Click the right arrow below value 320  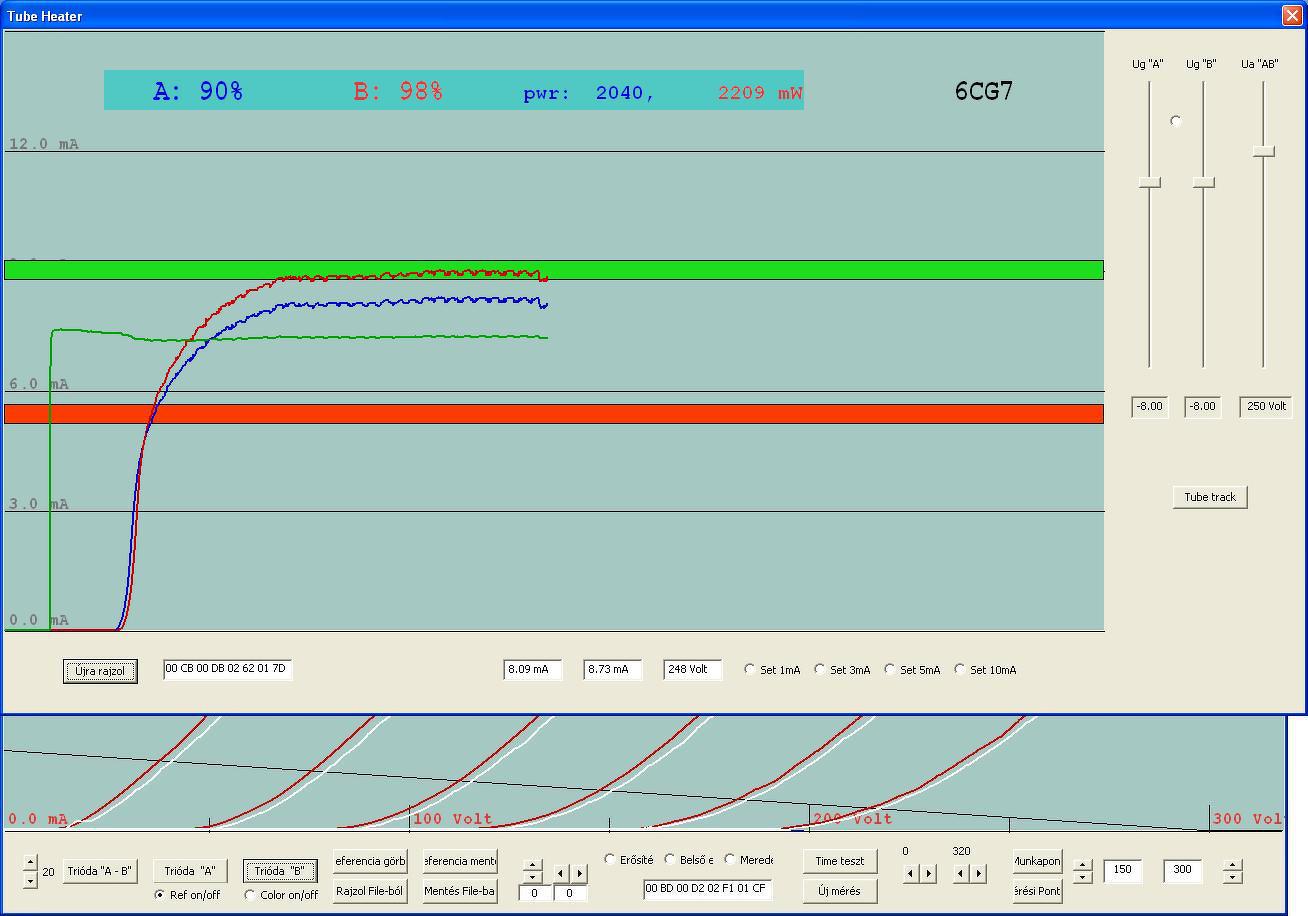pos(979,873)
